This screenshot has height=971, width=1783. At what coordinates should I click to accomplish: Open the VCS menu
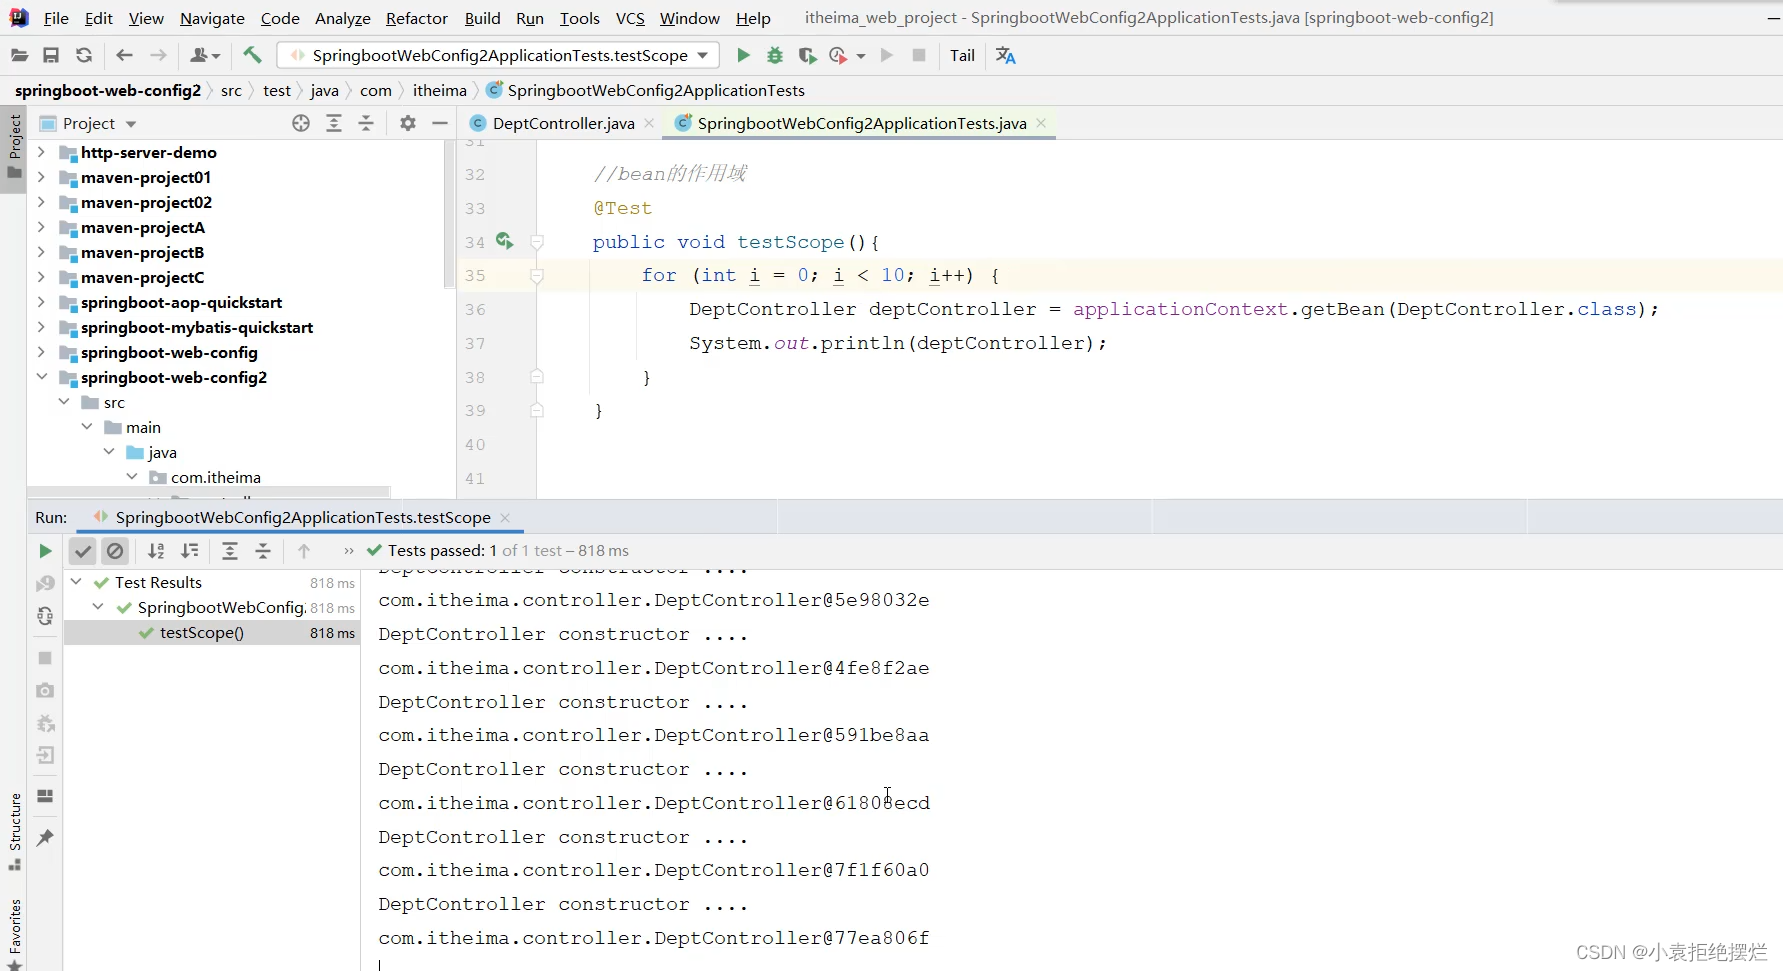tap(630, 18)
